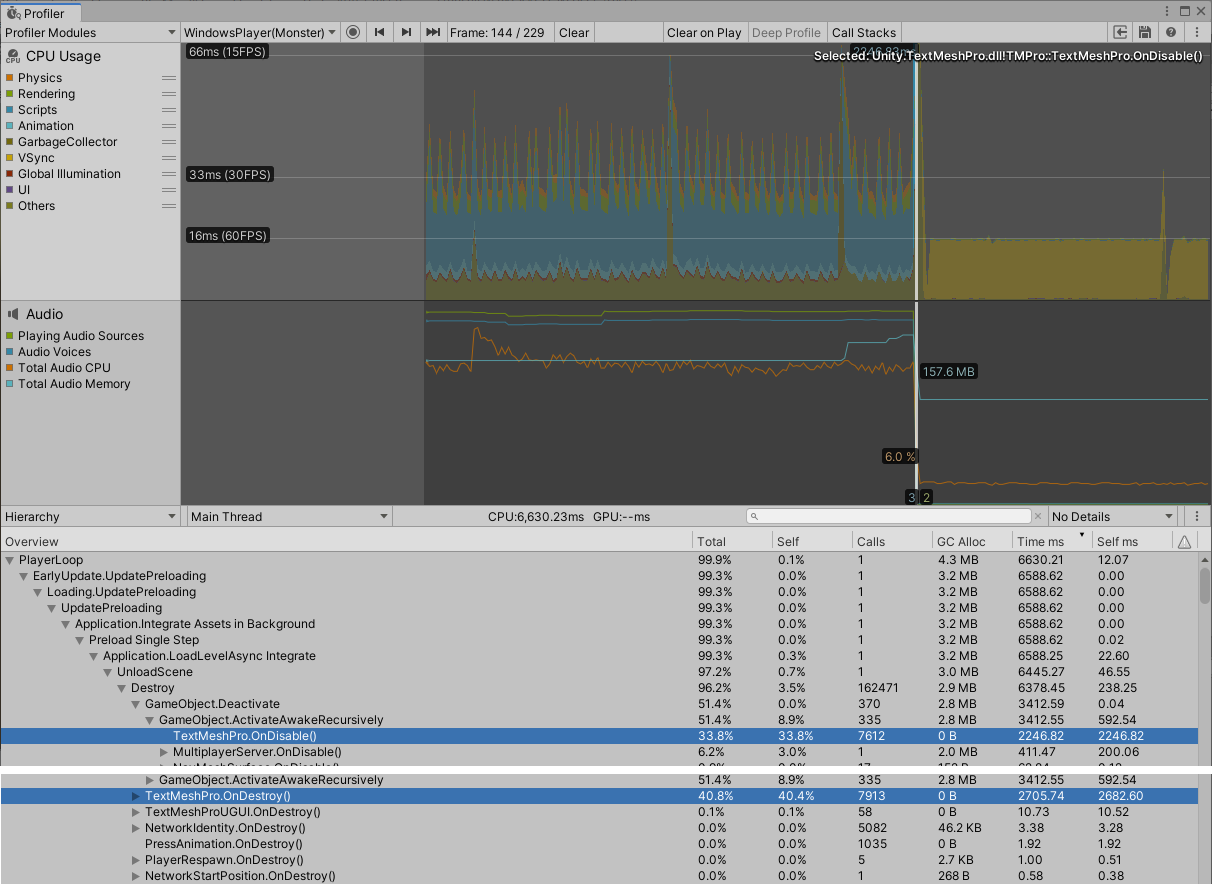Expand the TextMeshPro.OnDestroy() entry
Viewport: 1212px width, 884px height.
pos(135,795)
